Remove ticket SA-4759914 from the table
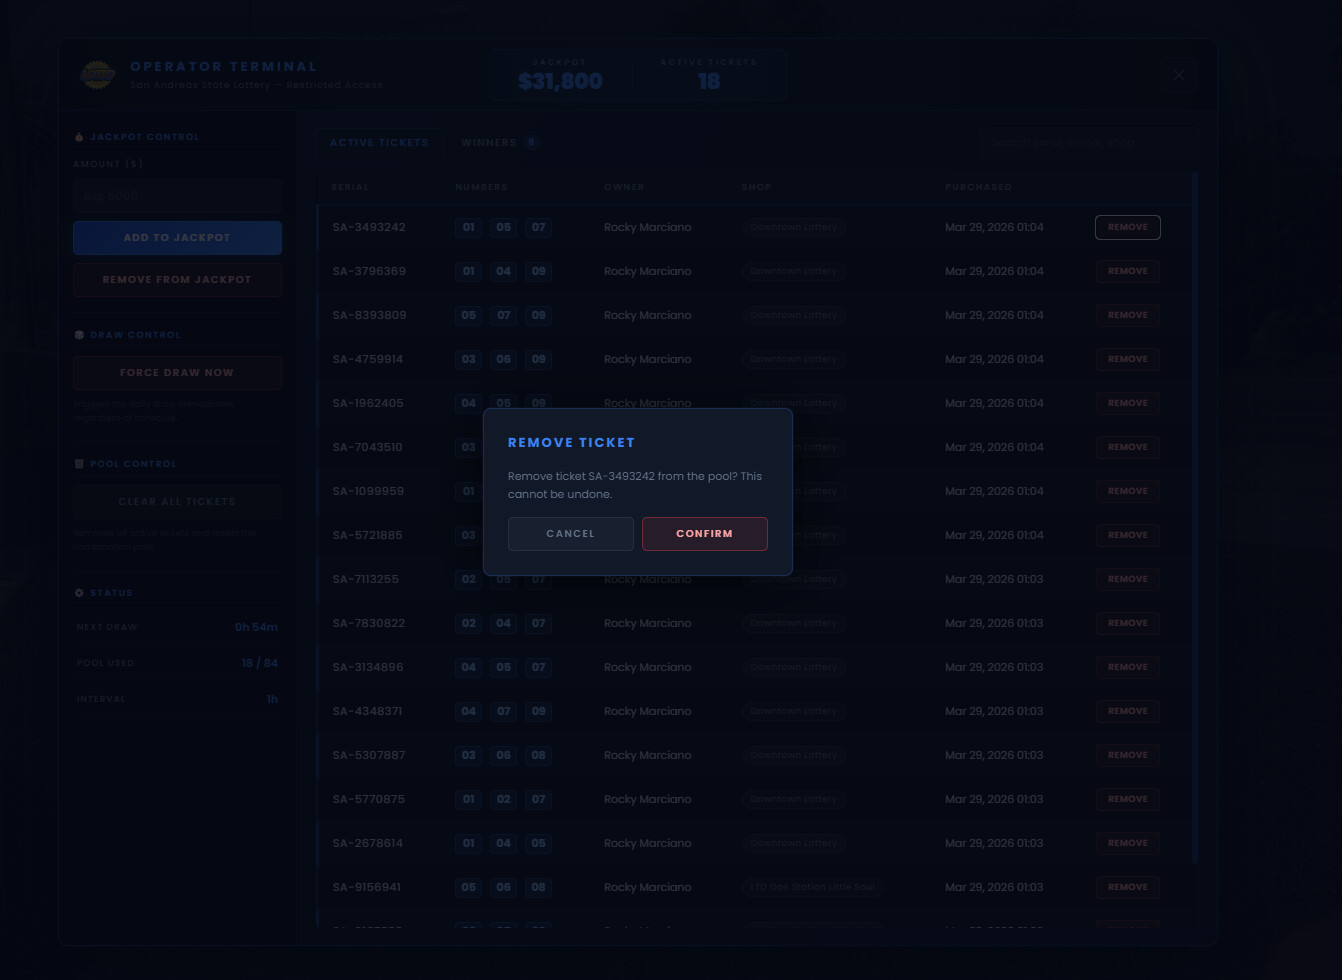Image resolution: width=1342 pixels, height=980 pixels. pos(1128,359)
